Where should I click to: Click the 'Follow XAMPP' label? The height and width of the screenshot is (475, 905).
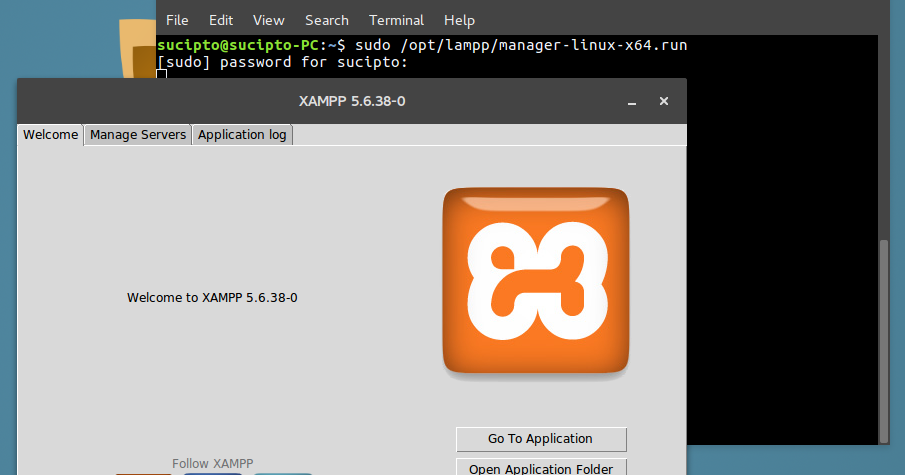click(x=212, y=463)
